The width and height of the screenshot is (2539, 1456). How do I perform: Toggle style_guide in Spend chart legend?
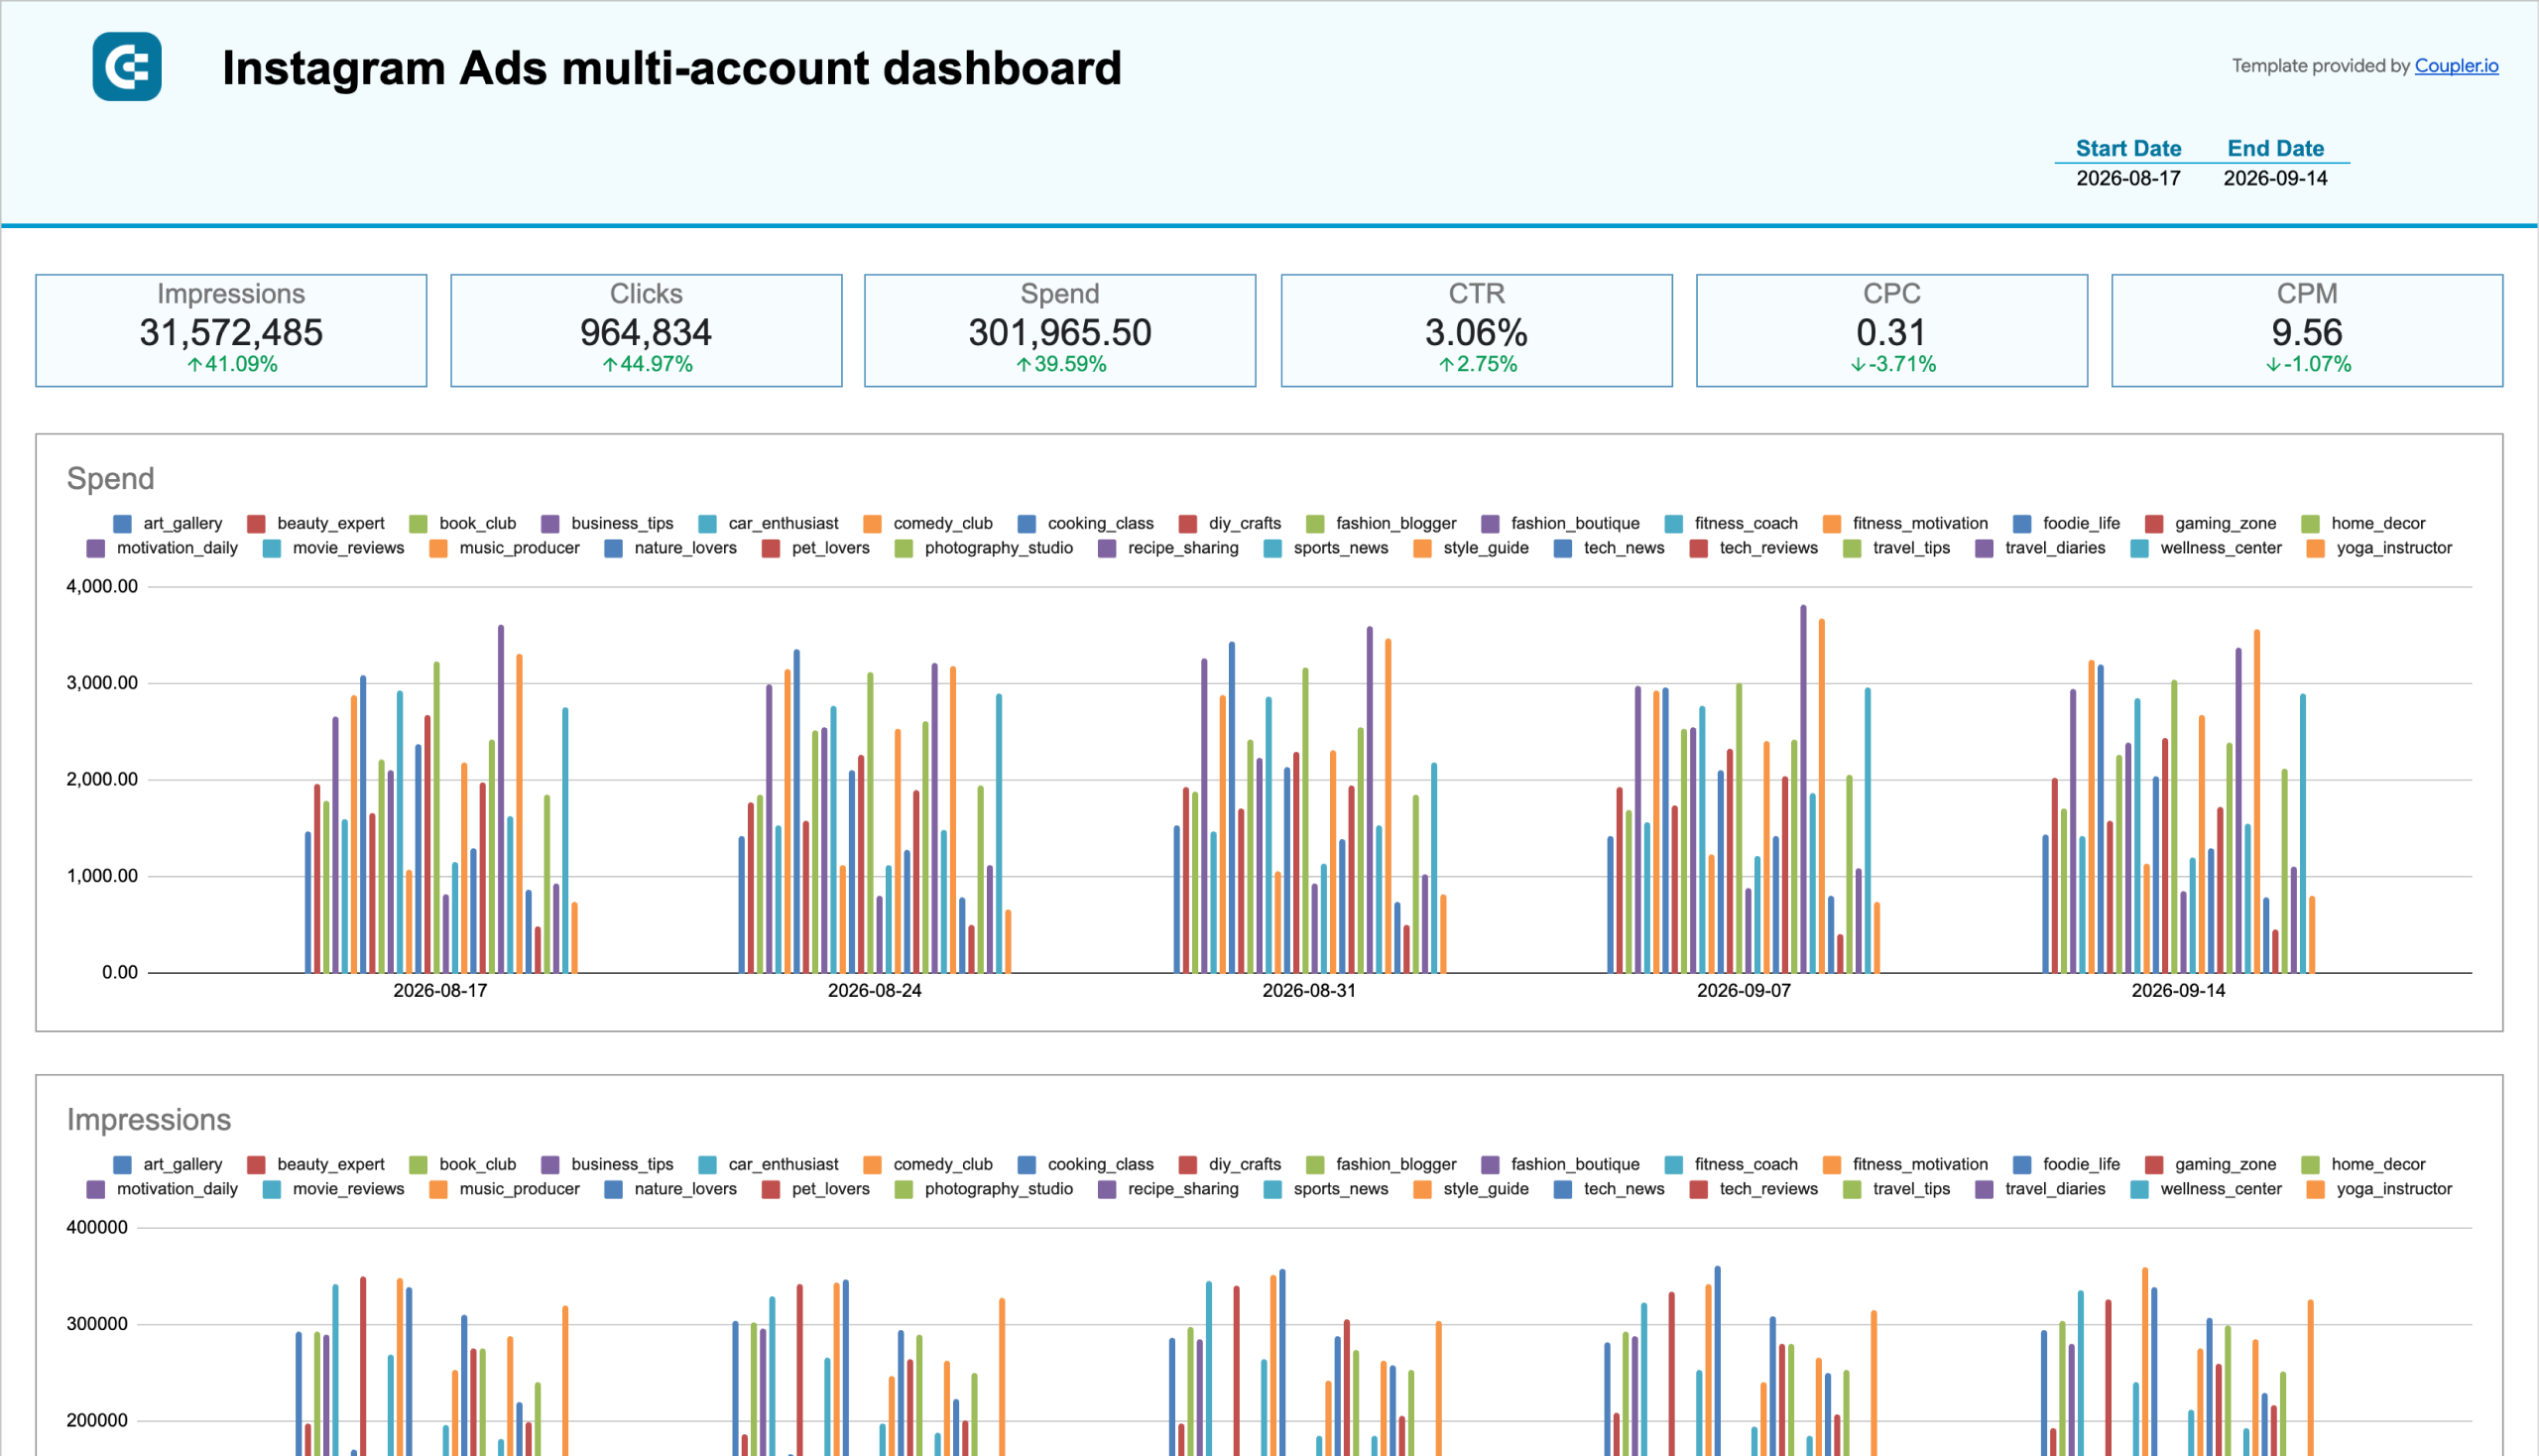[1470, 548]
